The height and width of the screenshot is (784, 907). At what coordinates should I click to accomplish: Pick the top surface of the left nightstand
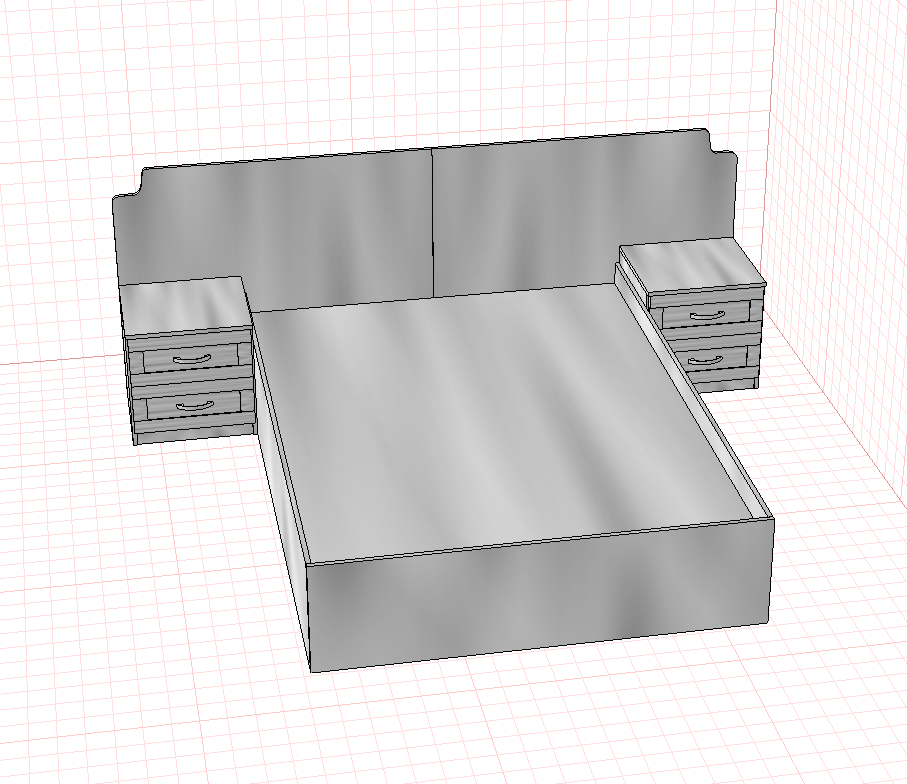tap(185, 305)
